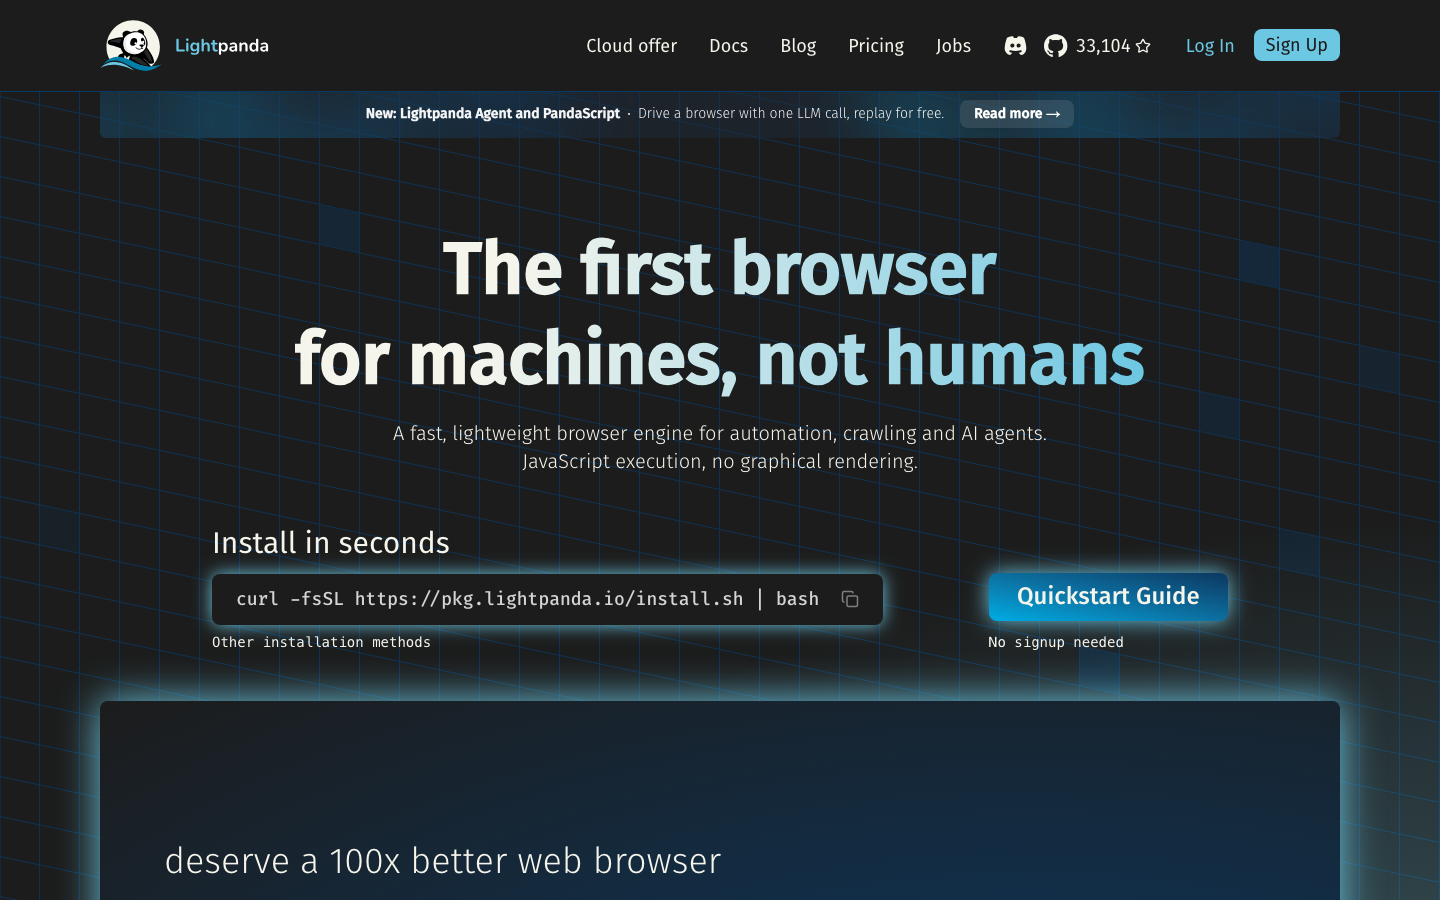Click the Sign Up button
Screen dimensions: 1440x900
[x=1296, y=45]
